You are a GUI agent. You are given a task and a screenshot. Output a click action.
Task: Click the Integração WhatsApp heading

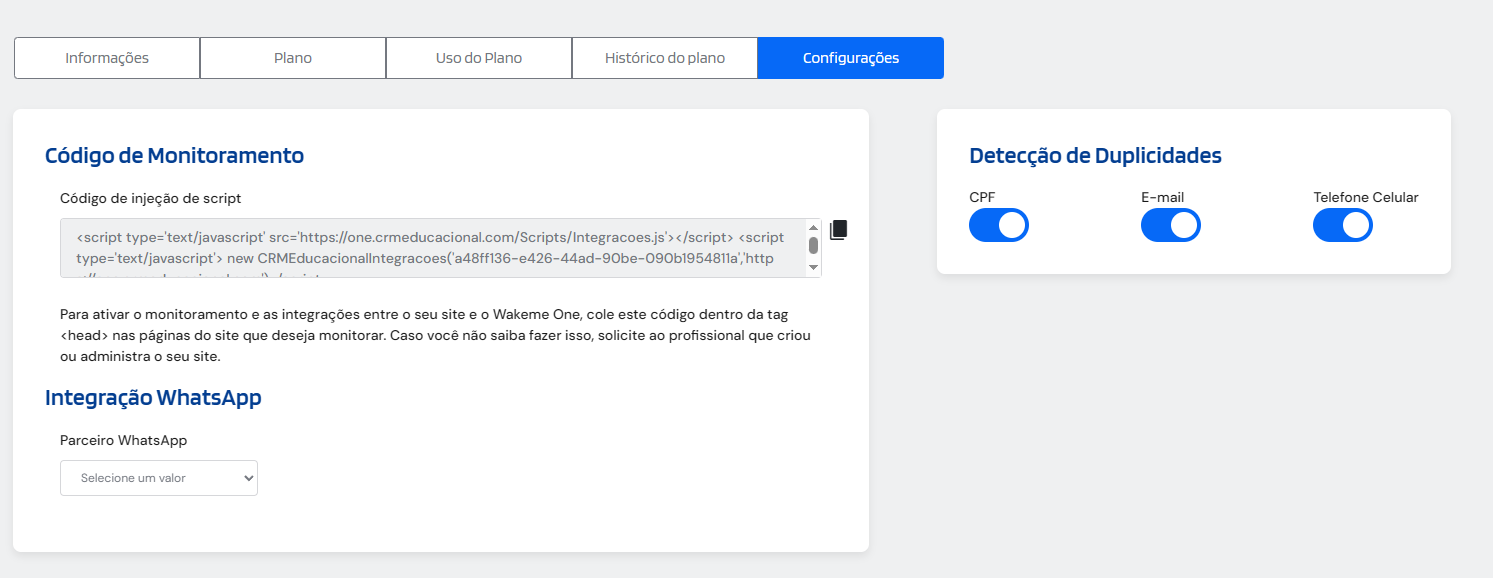[x=153, y=397]
